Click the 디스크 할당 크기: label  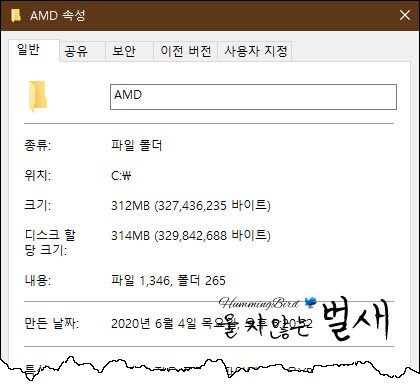click(x=50, y=242)
